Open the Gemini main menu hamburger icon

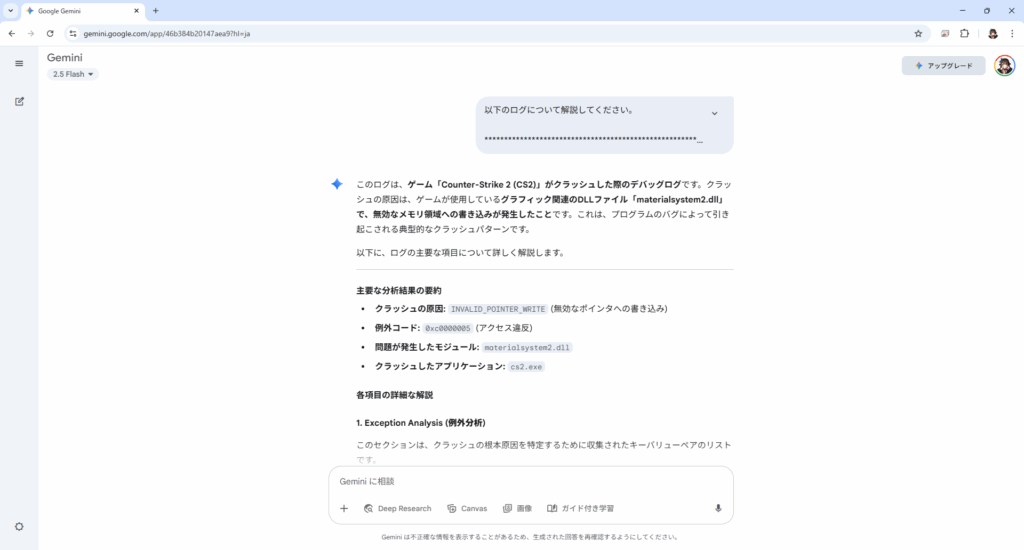pos(19,63)
